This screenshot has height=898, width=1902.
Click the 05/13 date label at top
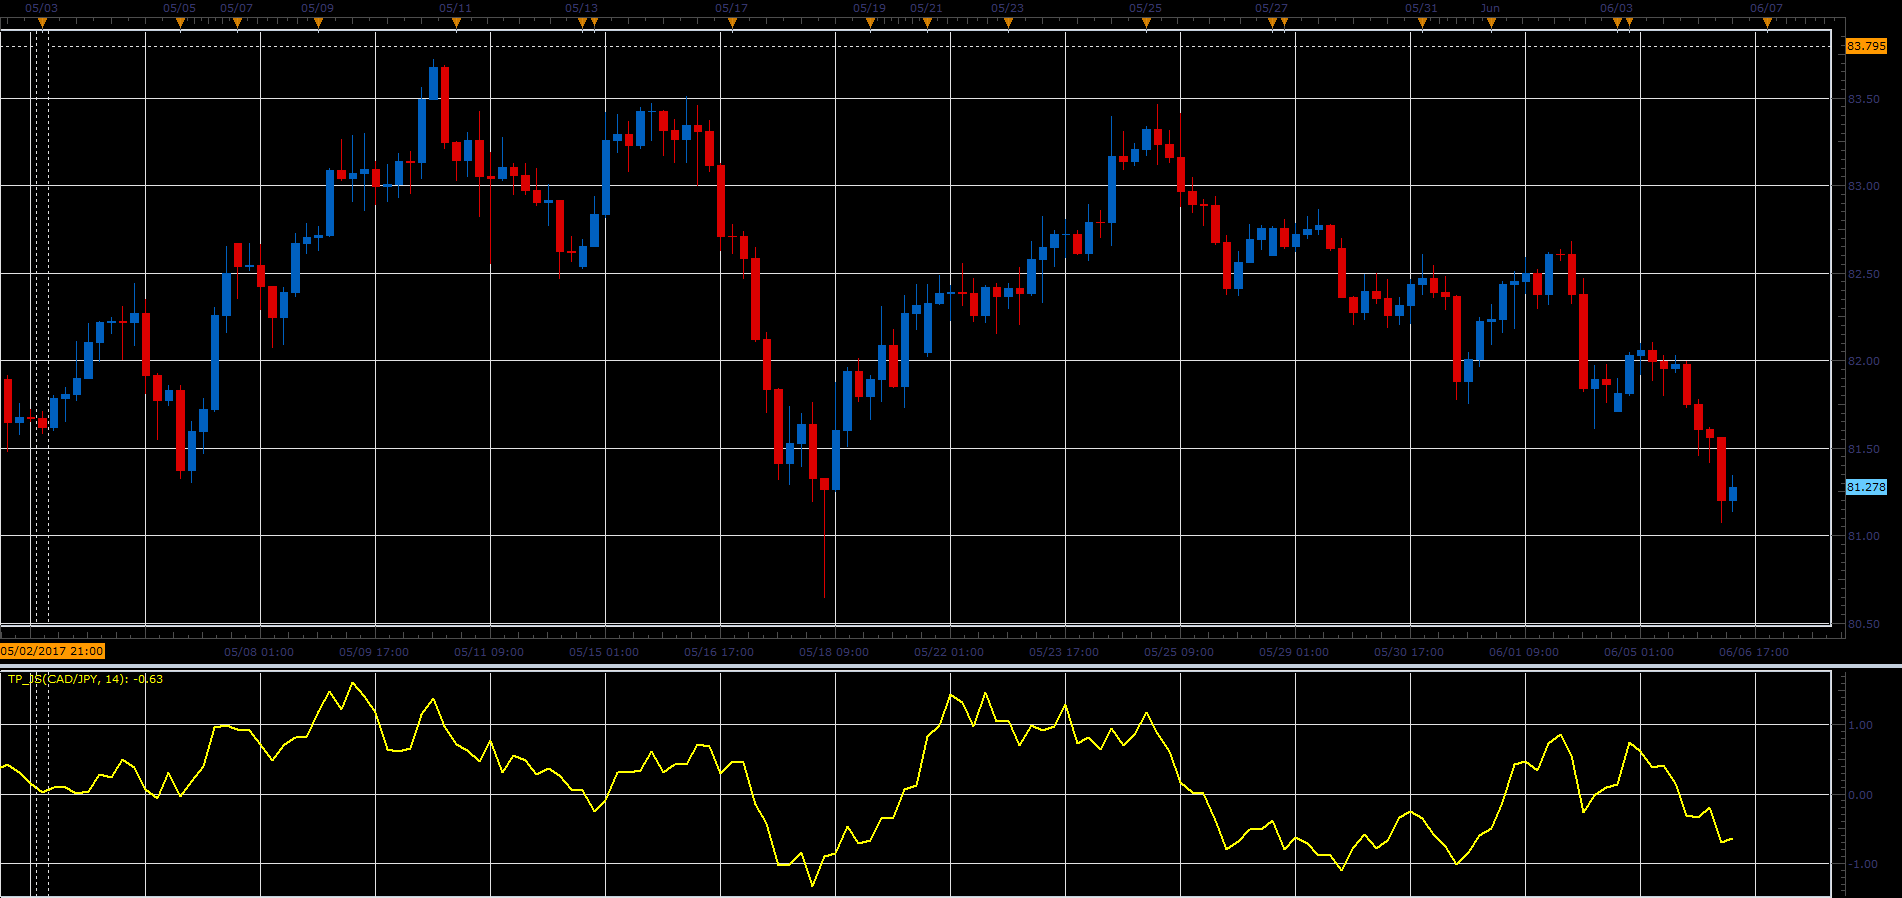pyautogui.click(x=581, y=8)
